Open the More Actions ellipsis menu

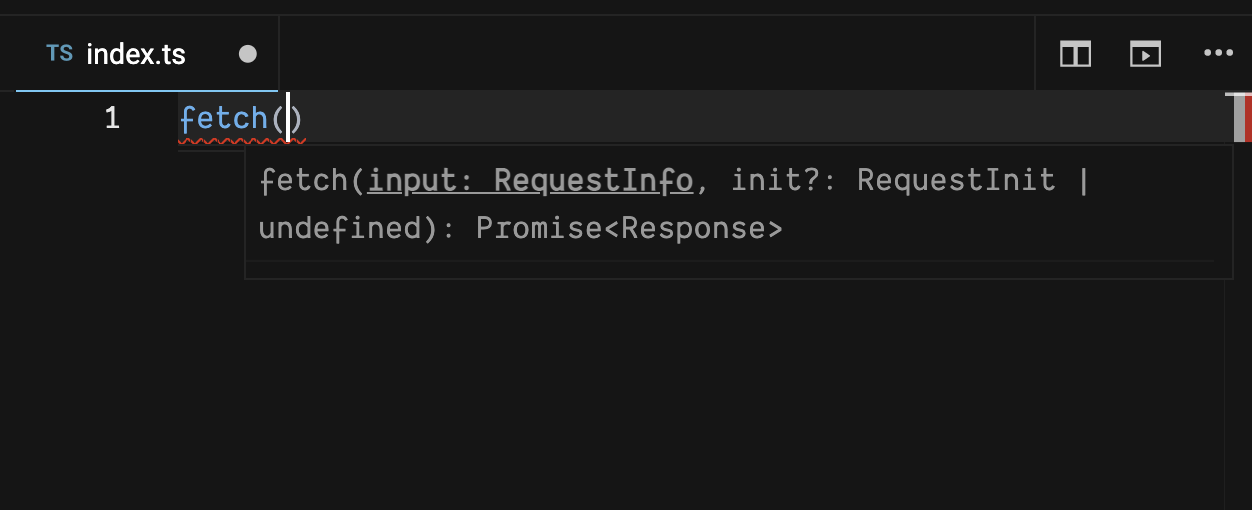[x=1217, y=53]
